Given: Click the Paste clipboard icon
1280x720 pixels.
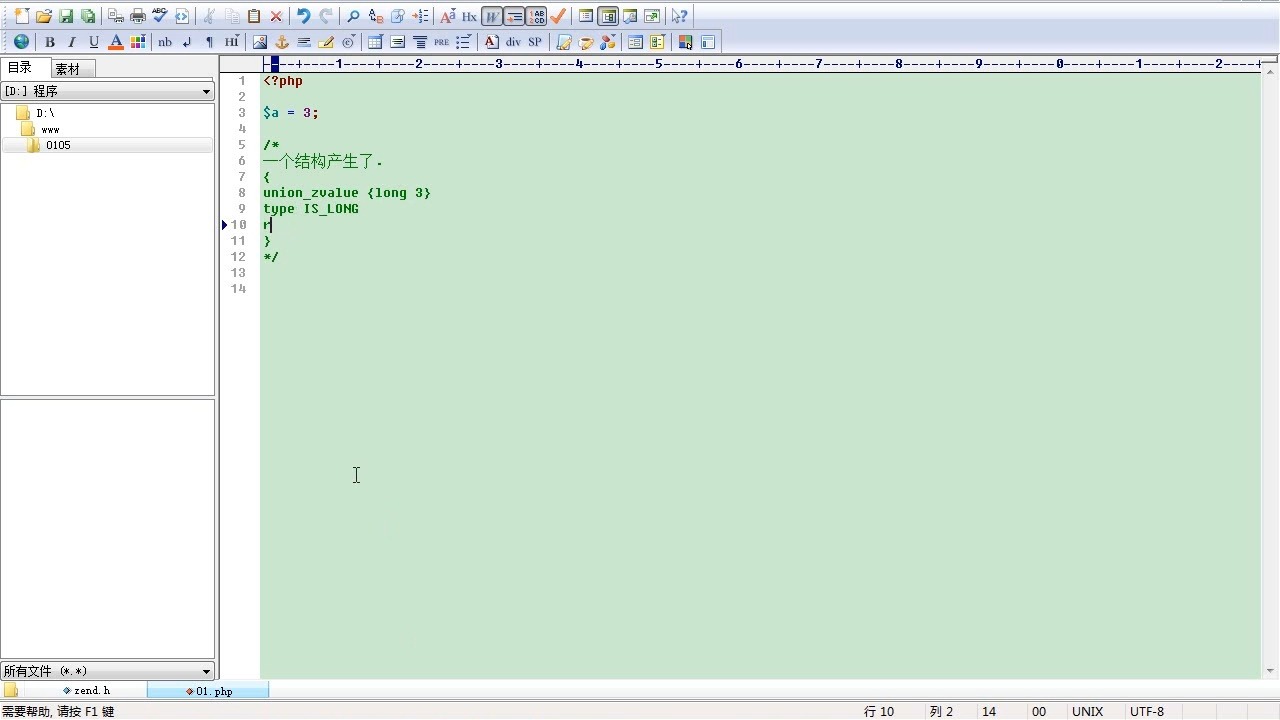Looking at the screenshot, I should click(x=254, y=16).
